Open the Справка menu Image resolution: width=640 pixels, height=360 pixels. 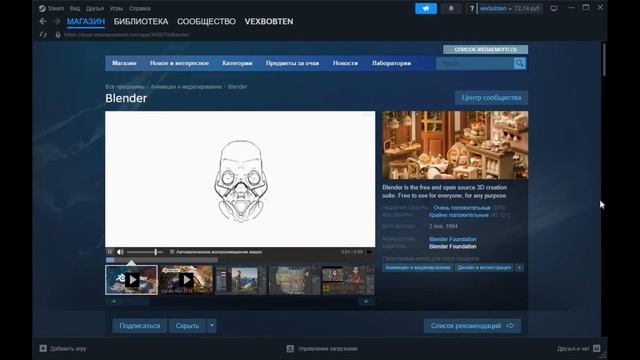coord(140,8)
